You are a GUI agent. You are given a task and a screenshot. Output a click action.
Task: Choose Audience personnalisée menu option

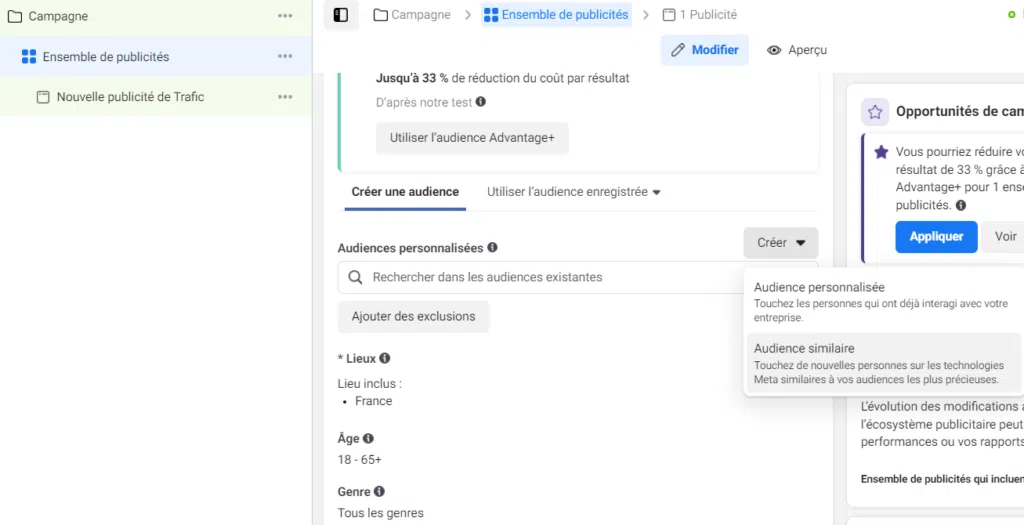[884, 304]
